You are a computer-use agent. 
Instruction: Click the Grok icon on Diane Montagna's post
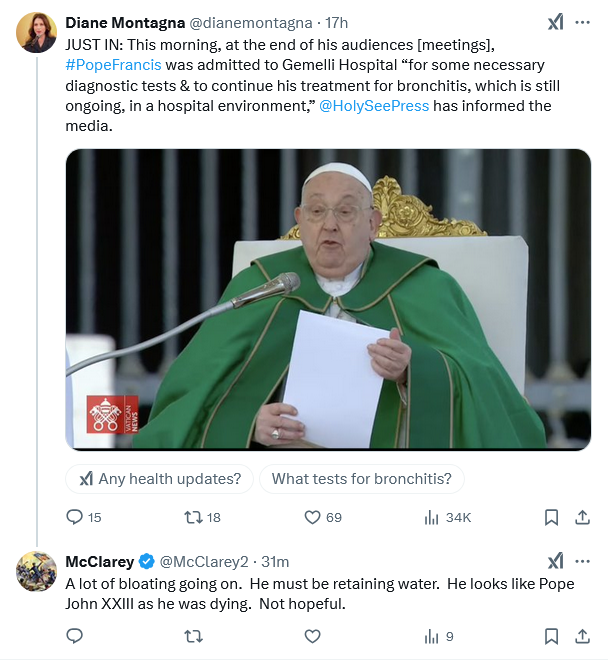click(555, 22)
